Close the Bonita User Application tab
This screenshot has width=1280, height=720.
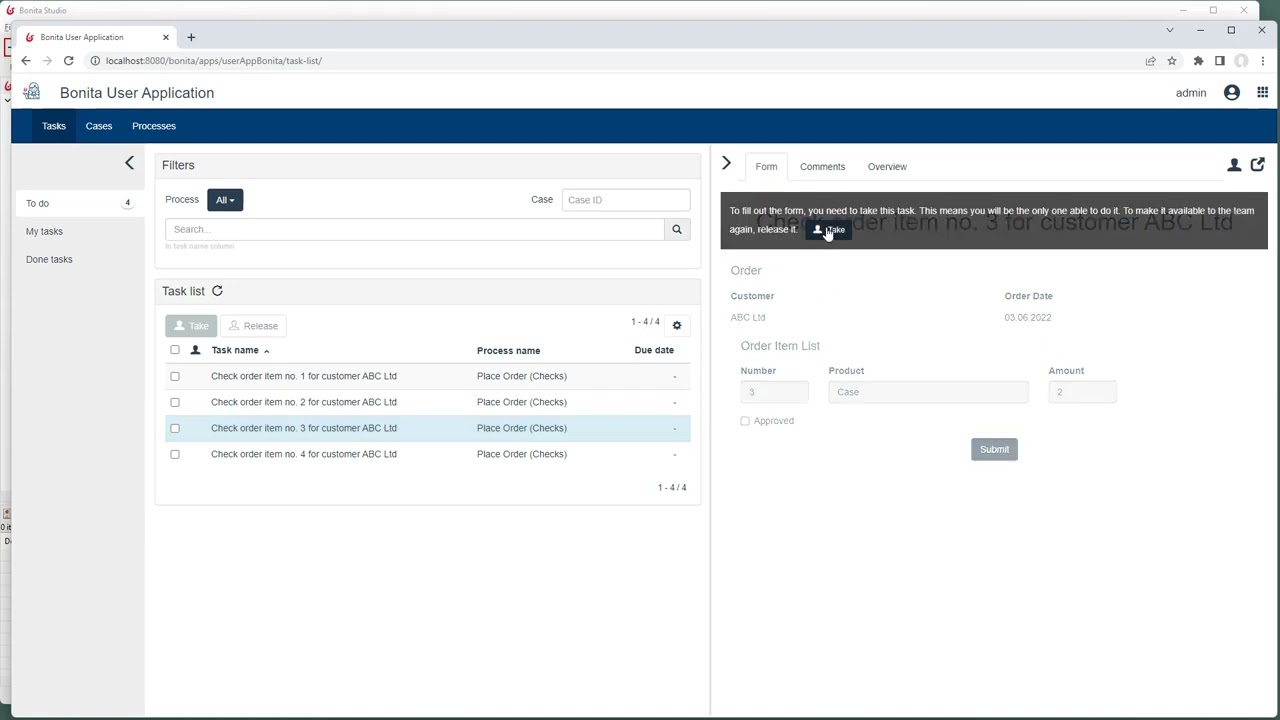pyautogui.click(x=164, y=37)
